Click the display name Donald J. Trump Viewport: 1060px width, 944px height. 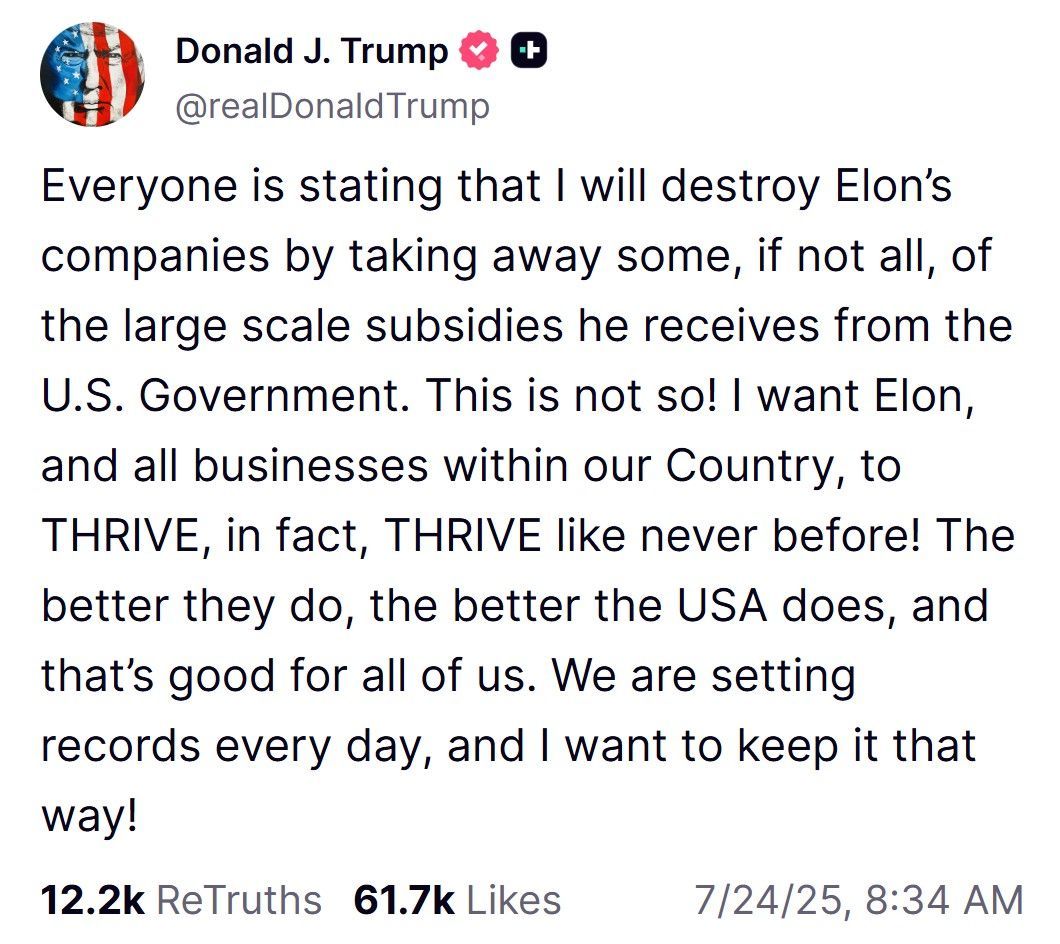point(312,51)
